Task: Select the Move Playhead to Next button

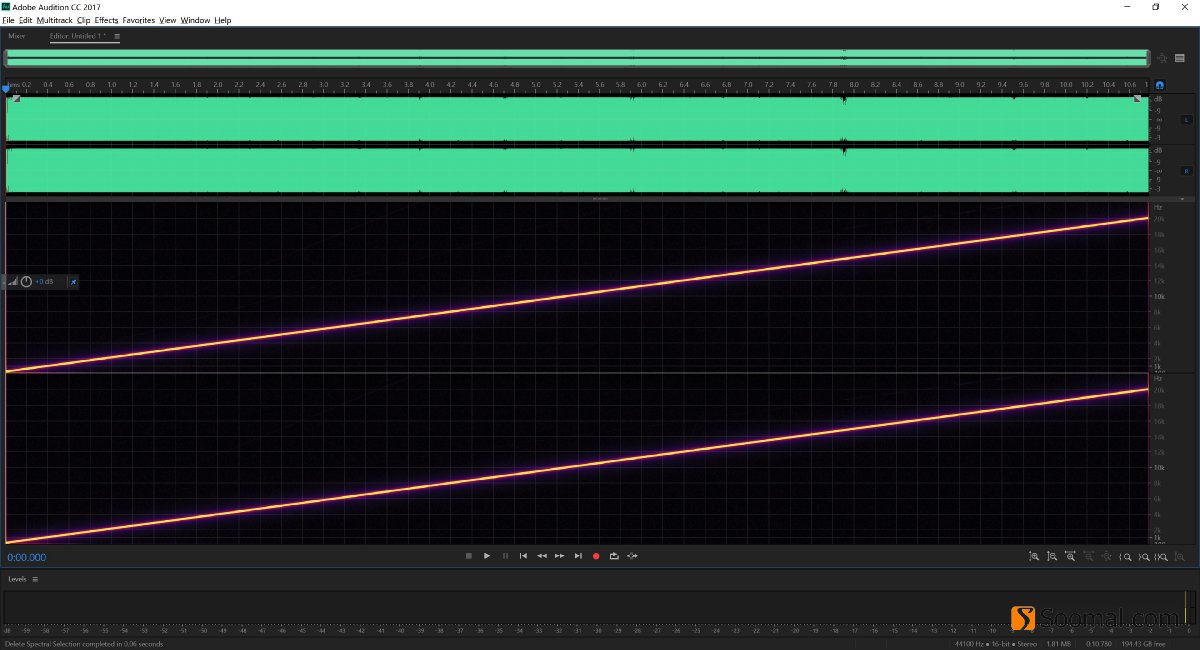Action: click(x=578, y=556)
